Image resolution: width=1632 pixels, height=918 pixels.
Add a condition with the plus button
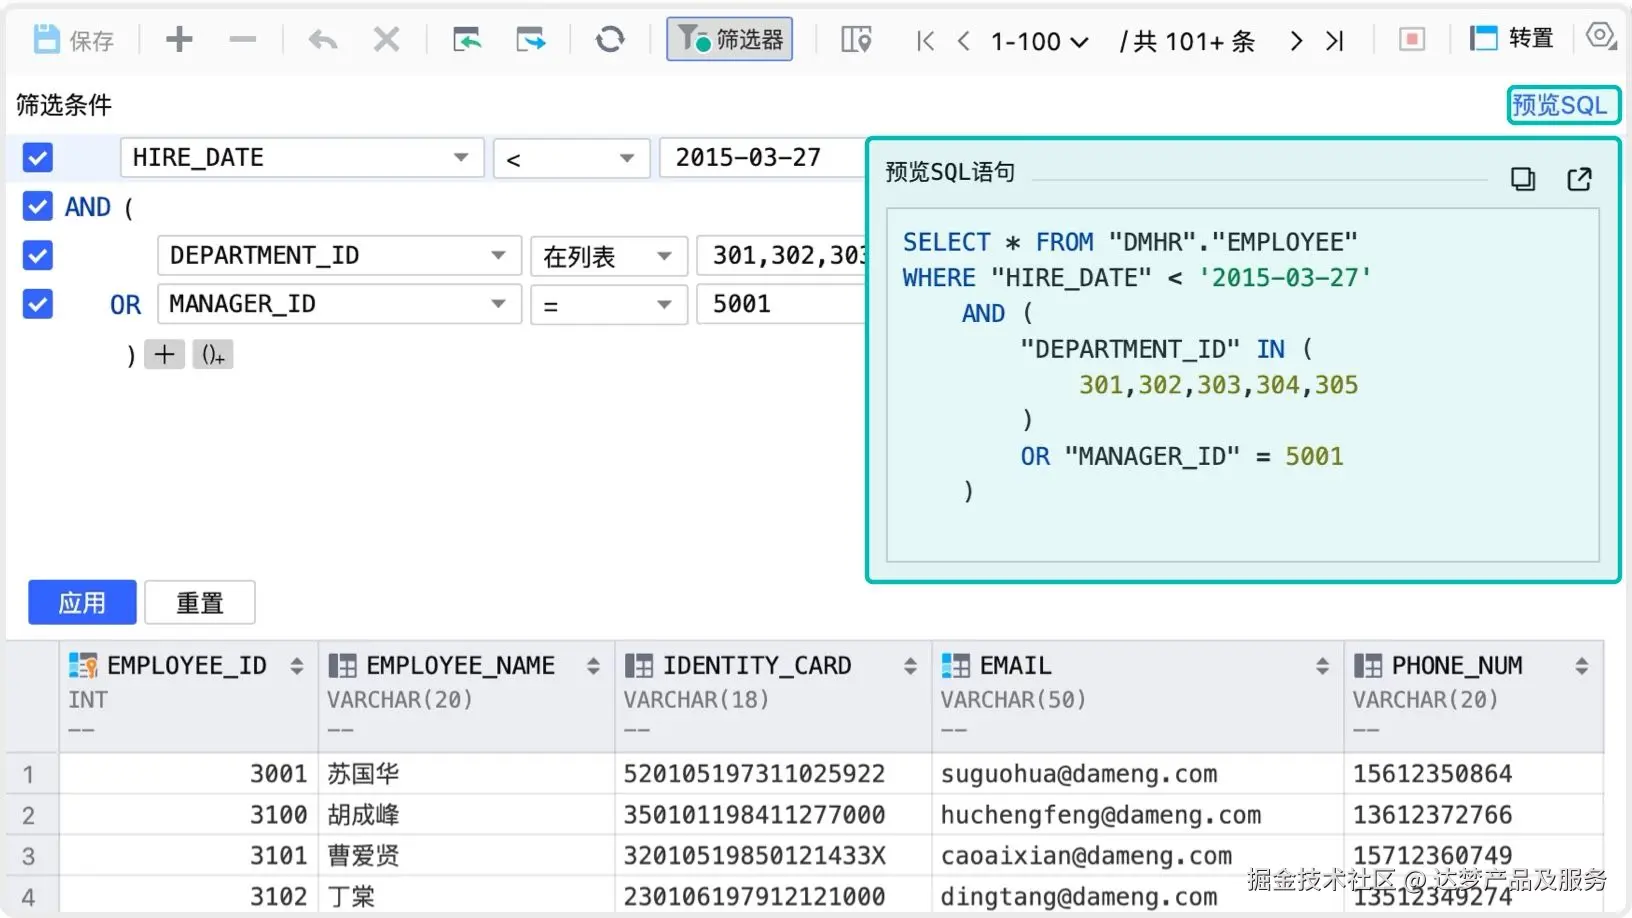(164, 354)
